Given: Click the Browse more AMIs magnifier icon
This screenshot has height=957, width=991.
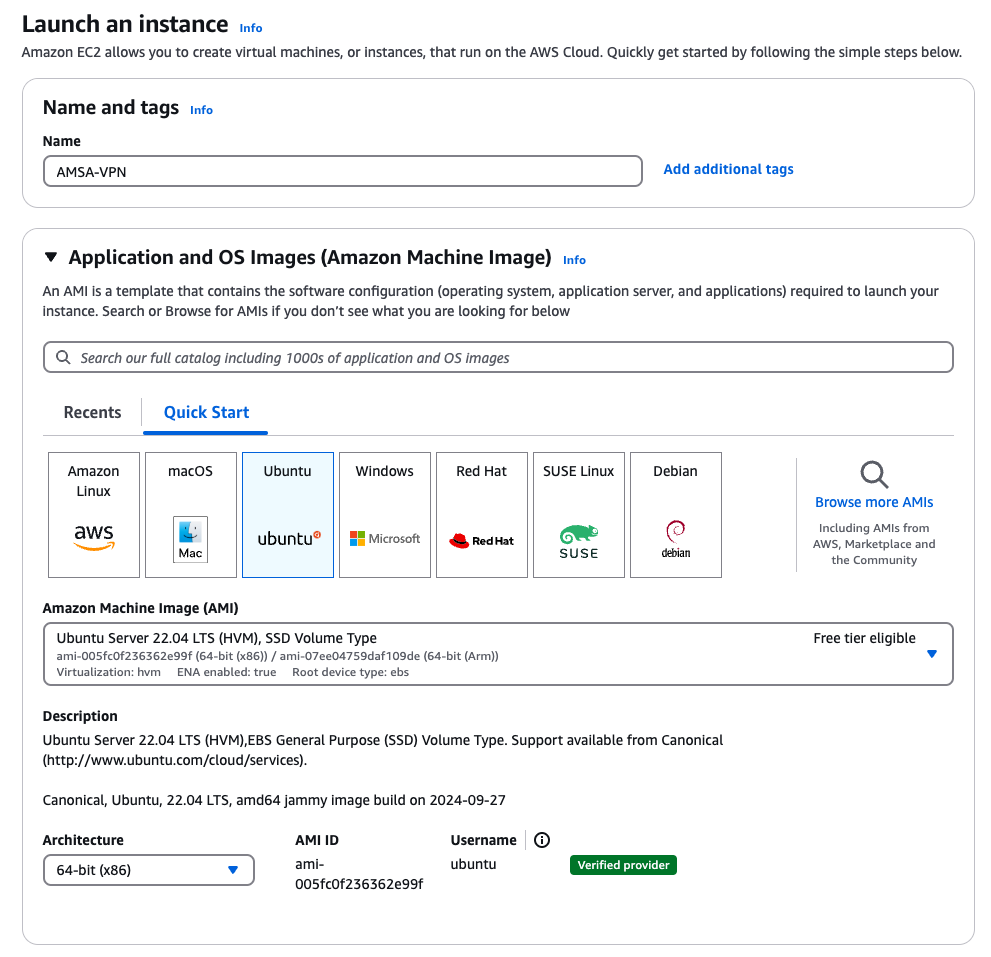Looking at the screenshot, I should pos(874,474).
